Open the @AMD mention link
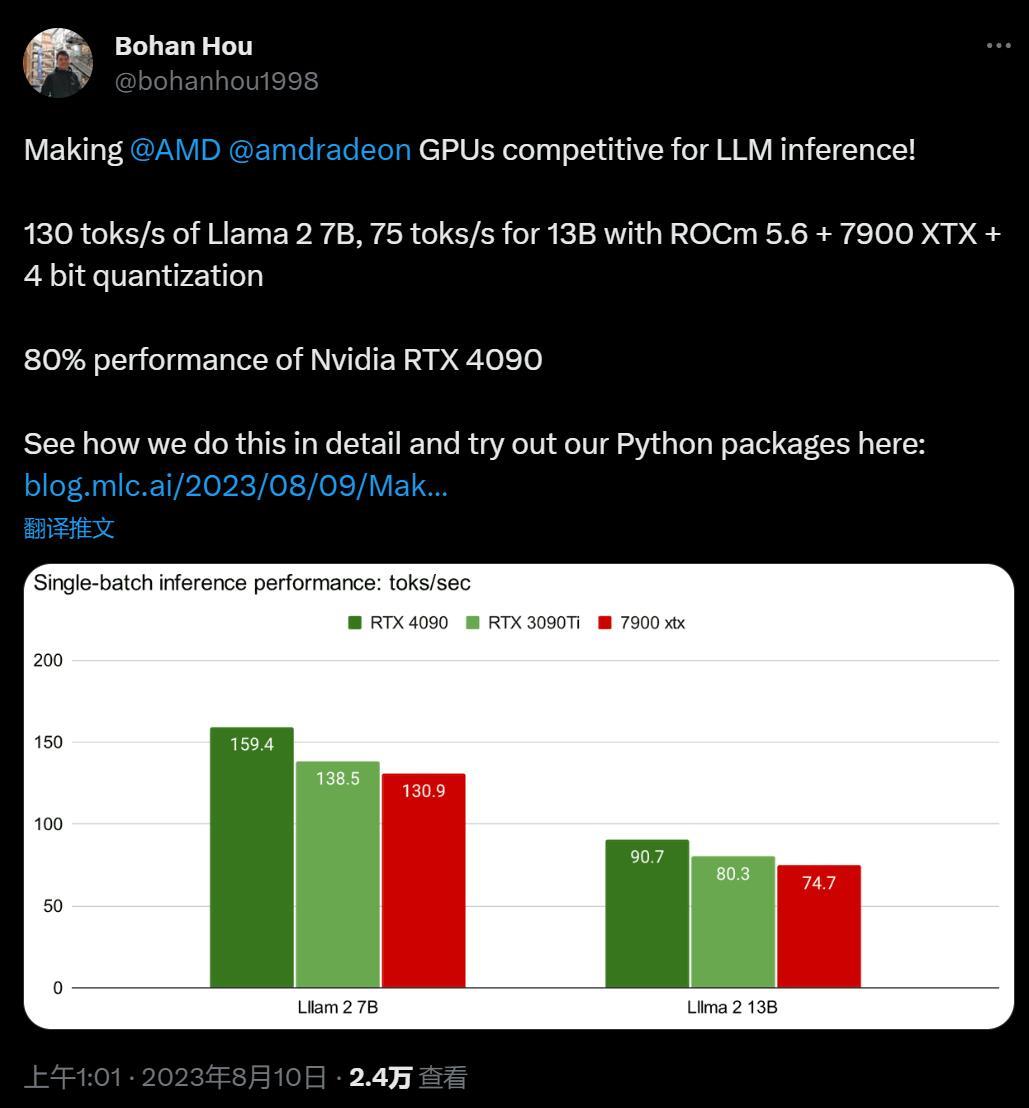The width and height of the screenshot is (1029, 1108). point(175,150)
